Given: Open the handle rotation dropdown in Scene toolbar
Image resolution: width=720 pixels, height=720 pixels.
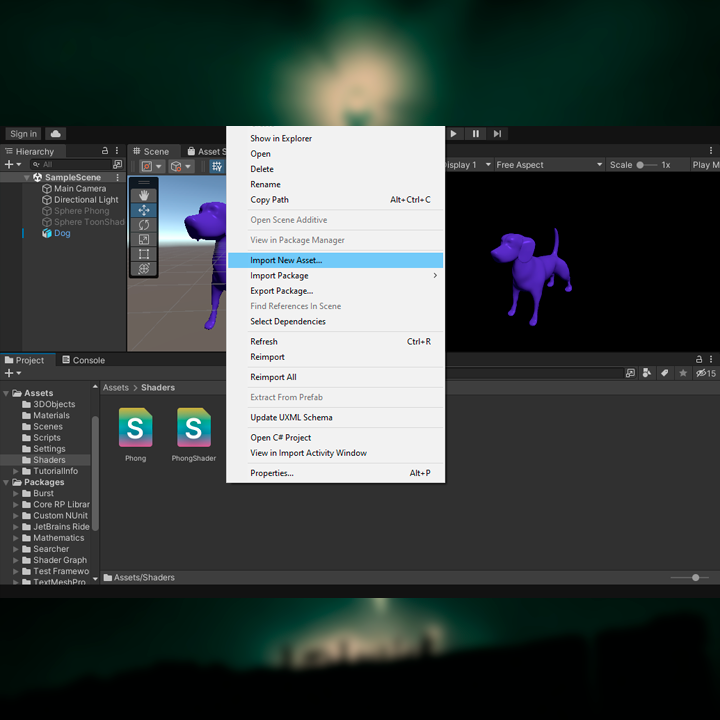Looking at the screenshot, I should coord(180,166).
